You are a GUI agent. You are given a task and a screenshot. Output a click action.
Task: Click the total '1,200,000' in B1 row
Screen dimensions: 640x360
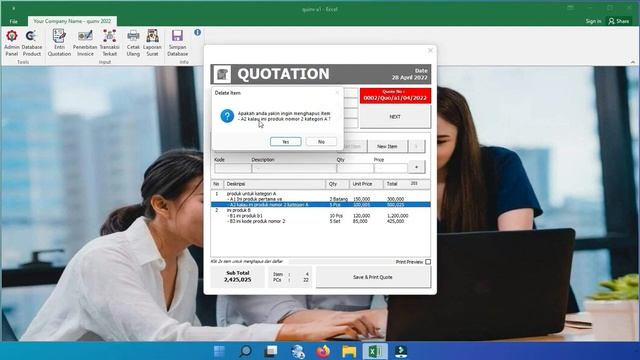pyautogui.click(x=398, y=216)
